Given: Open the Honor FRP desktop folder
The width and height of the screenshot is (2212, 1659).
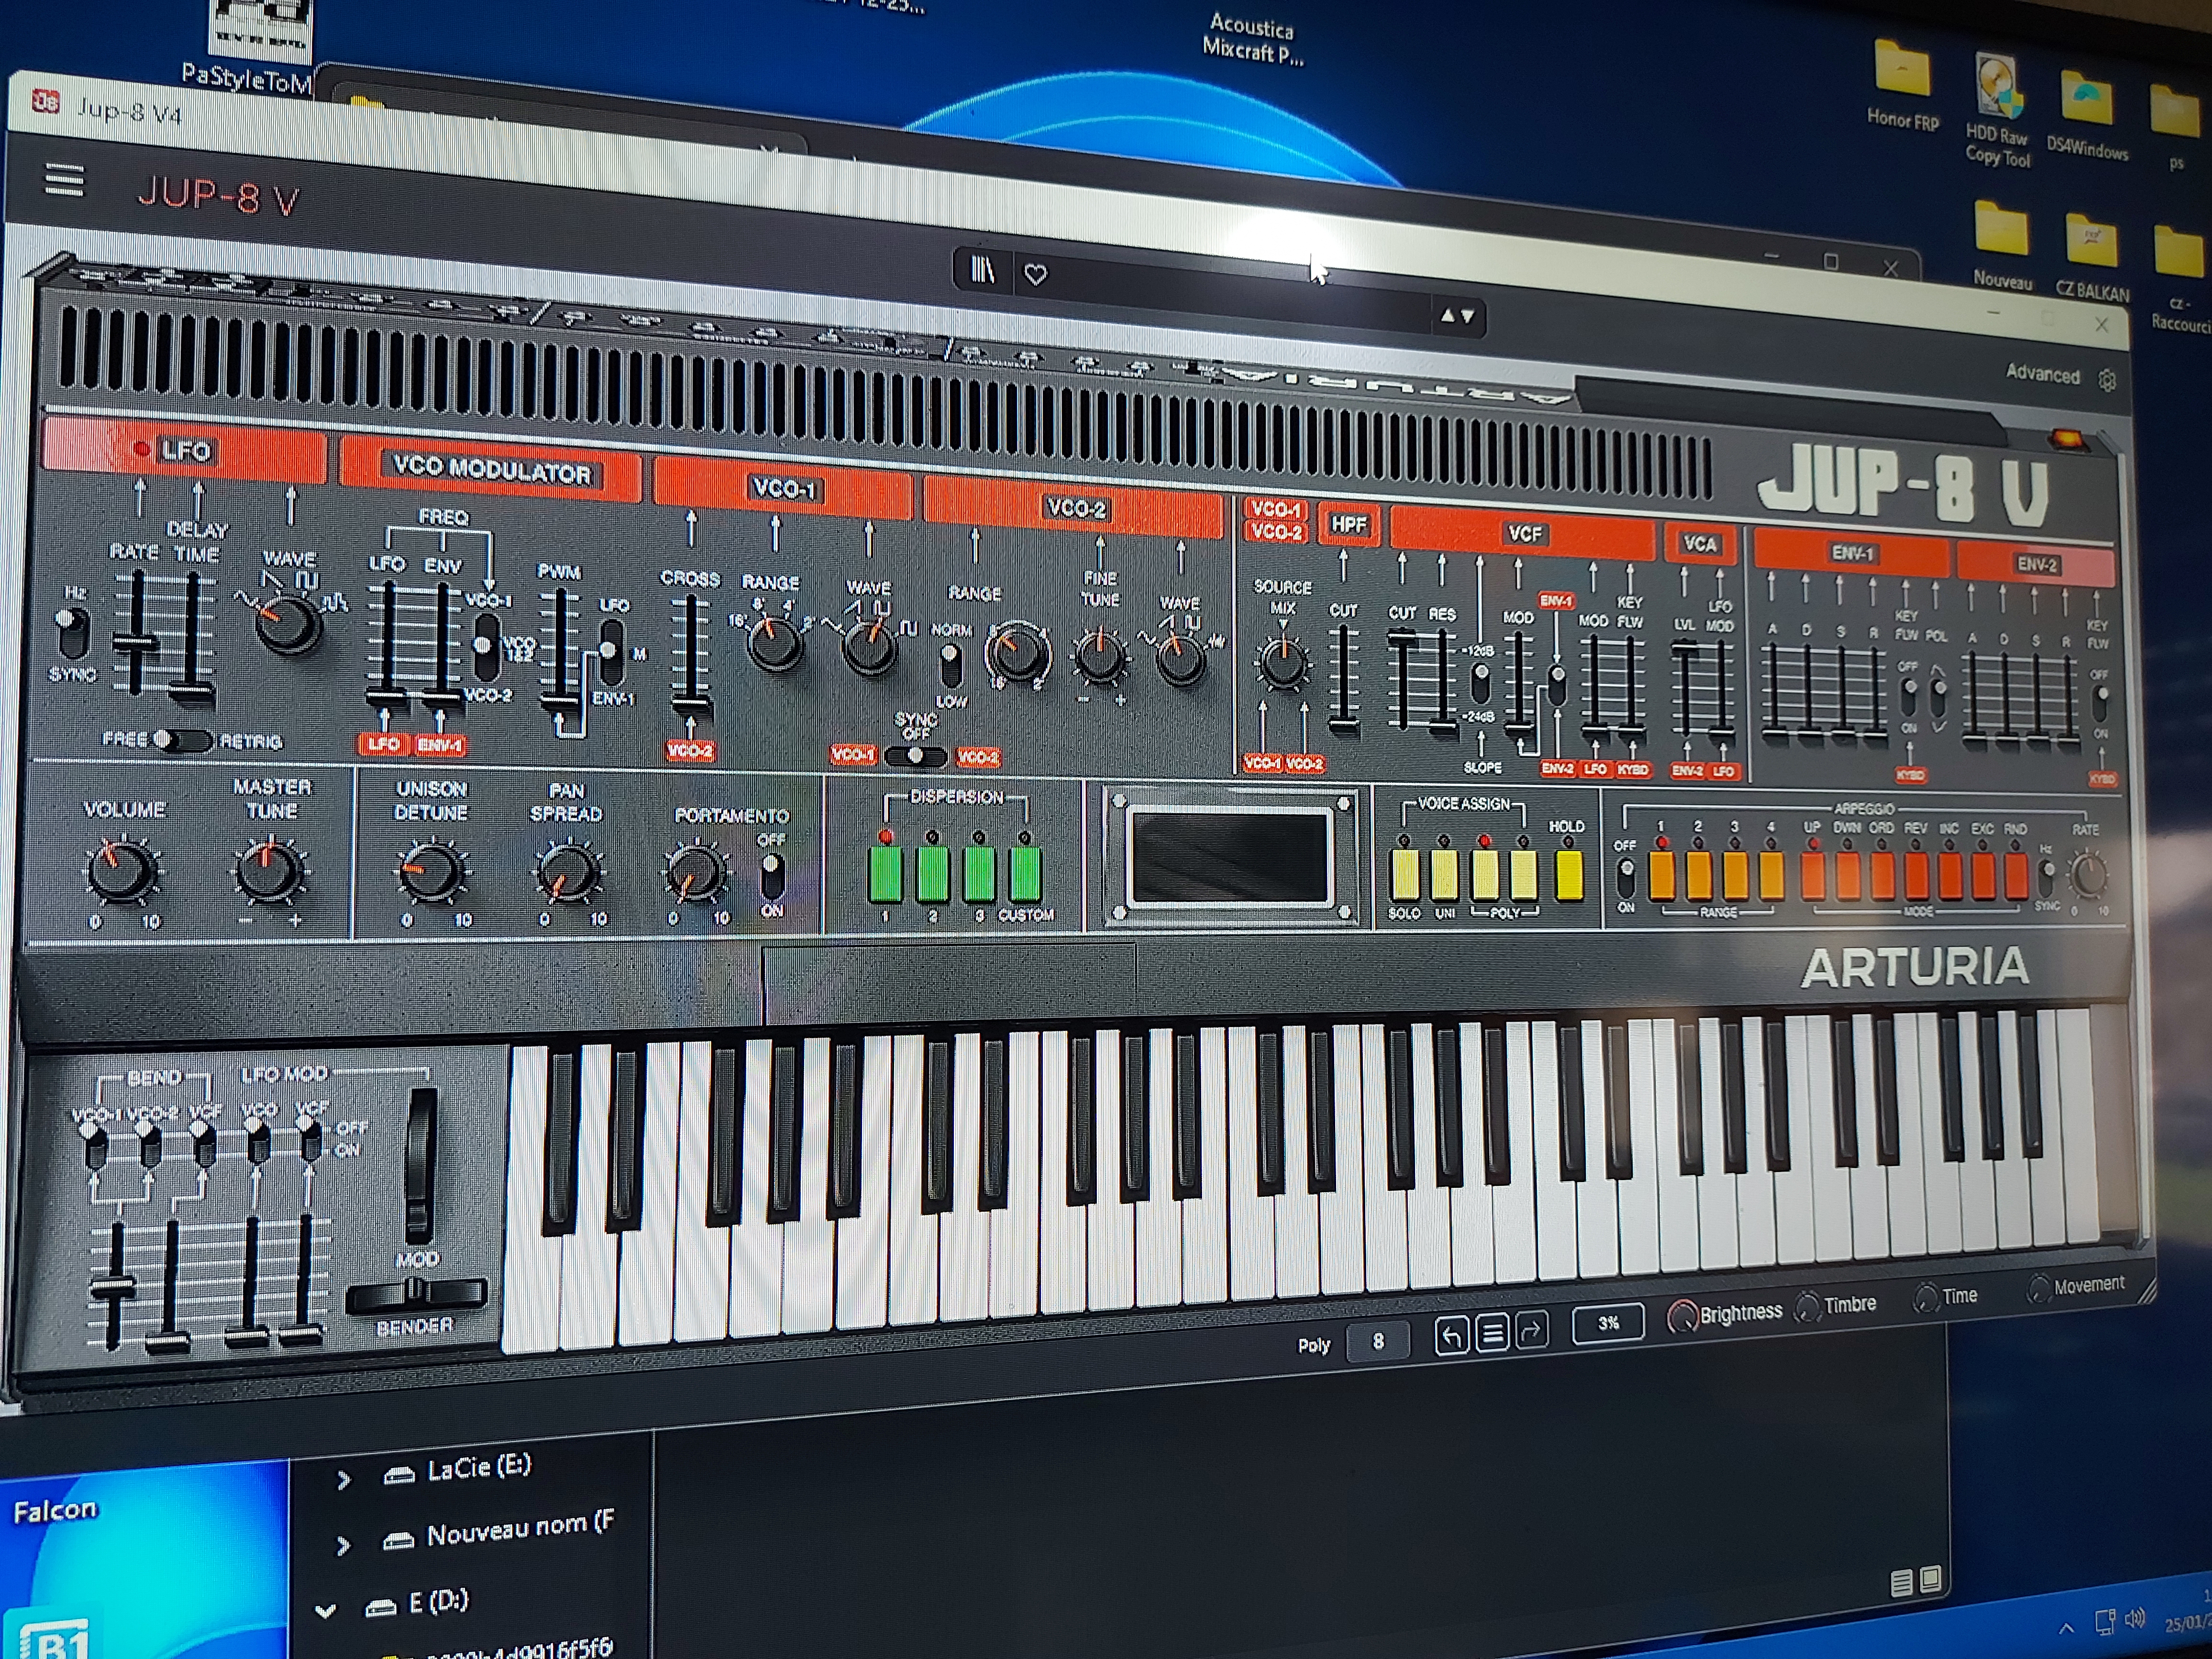Looking at the screenshot, I should click(1902, 86).
